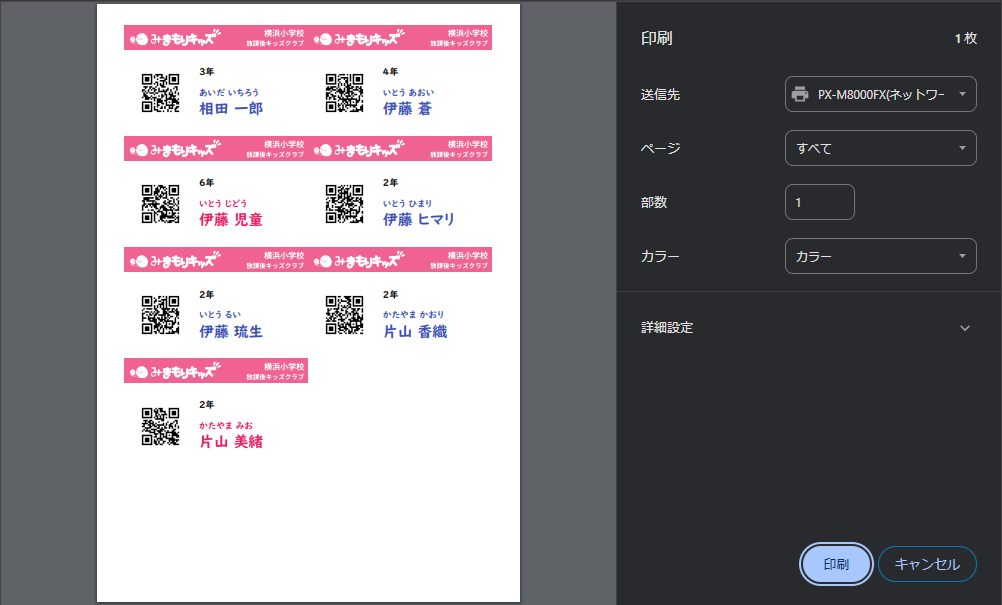Click the printer icon in destination box
1002x605 pixels.
[x=800, y=94]
